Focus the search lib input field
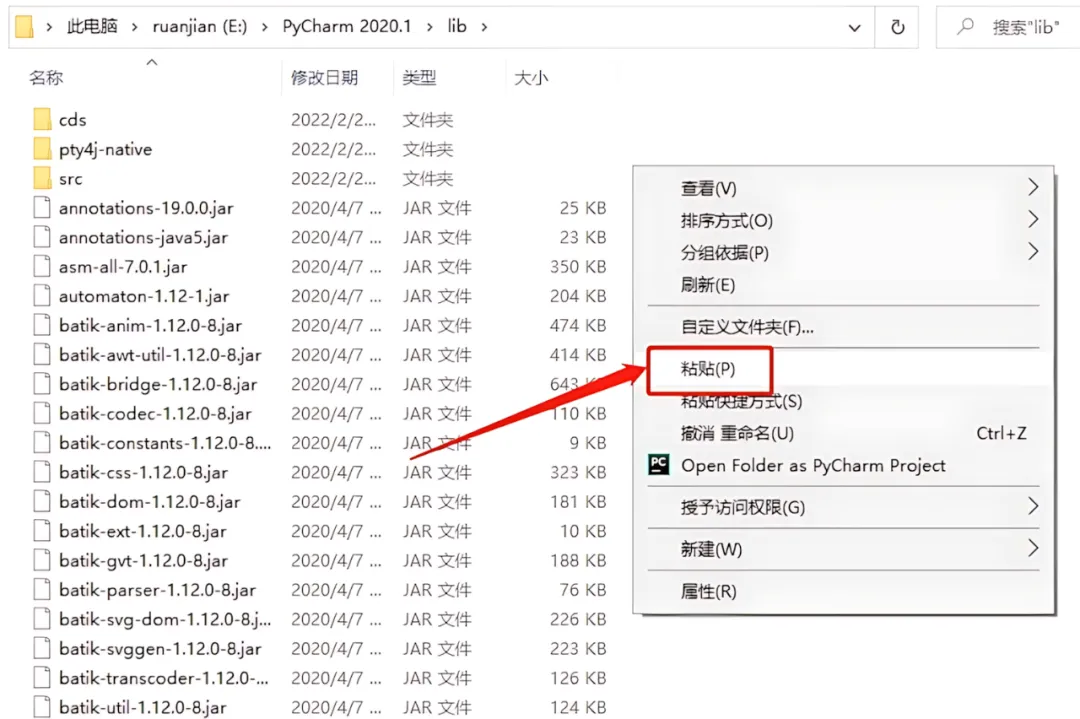The width and height of the screenshot is (1080, 719). (1008, 28)
